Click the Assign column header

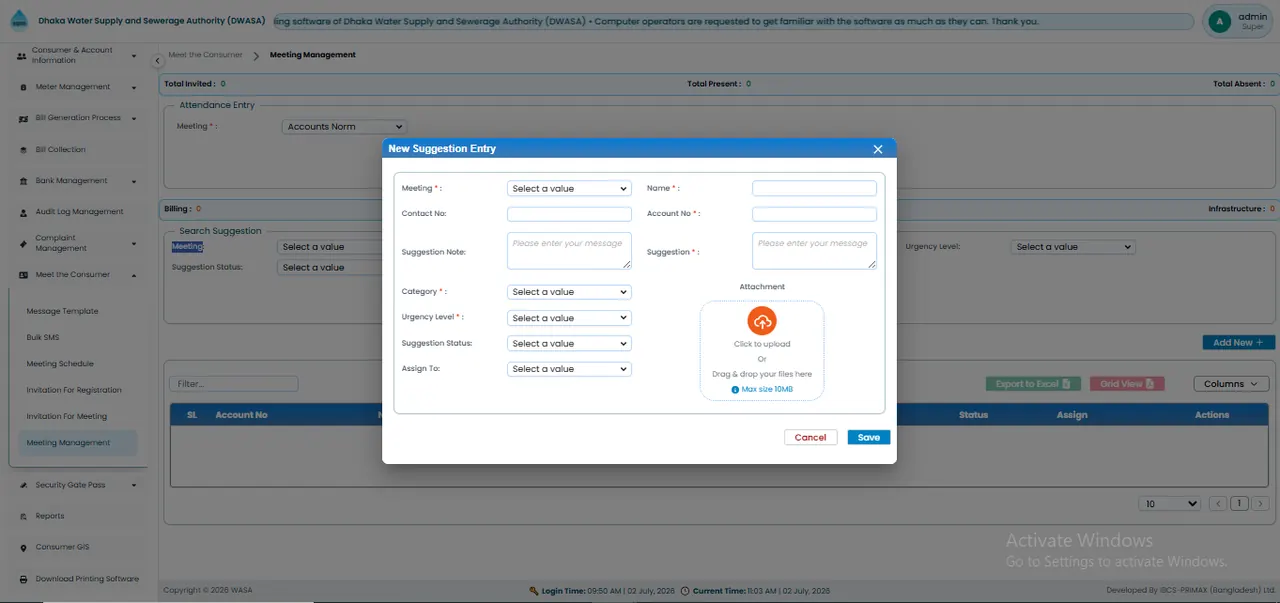coord(1072,415)
